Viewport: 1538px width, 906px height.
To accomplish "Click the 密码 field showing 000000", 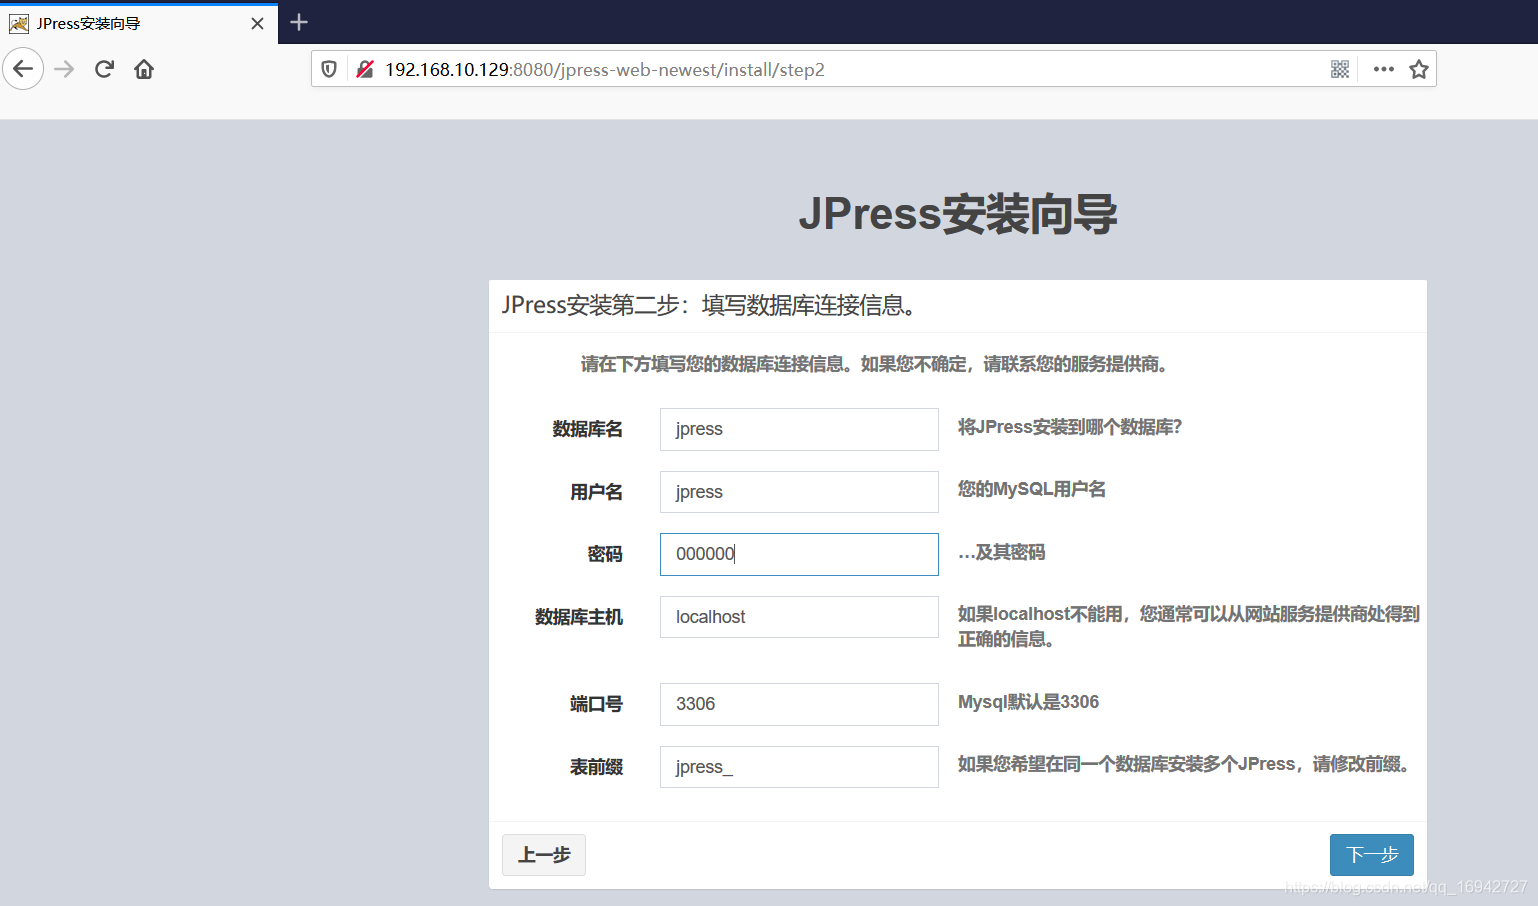I will pos(798,554).
